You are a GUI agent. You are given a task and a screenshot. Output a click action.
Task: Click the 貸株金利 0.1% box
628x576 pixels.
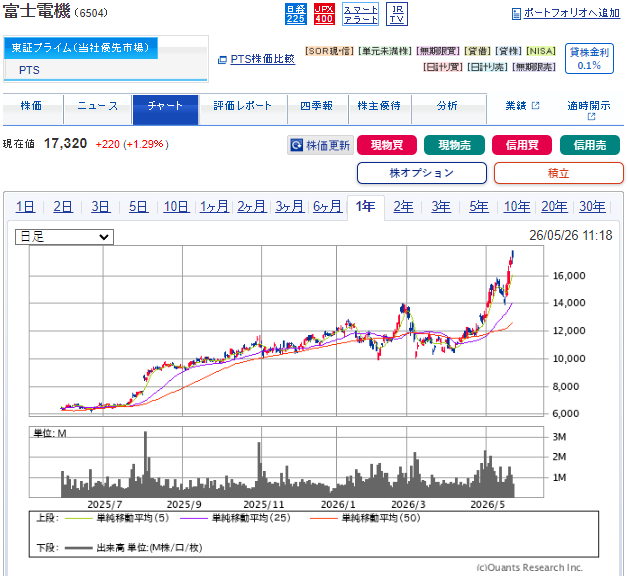(589, 58)
